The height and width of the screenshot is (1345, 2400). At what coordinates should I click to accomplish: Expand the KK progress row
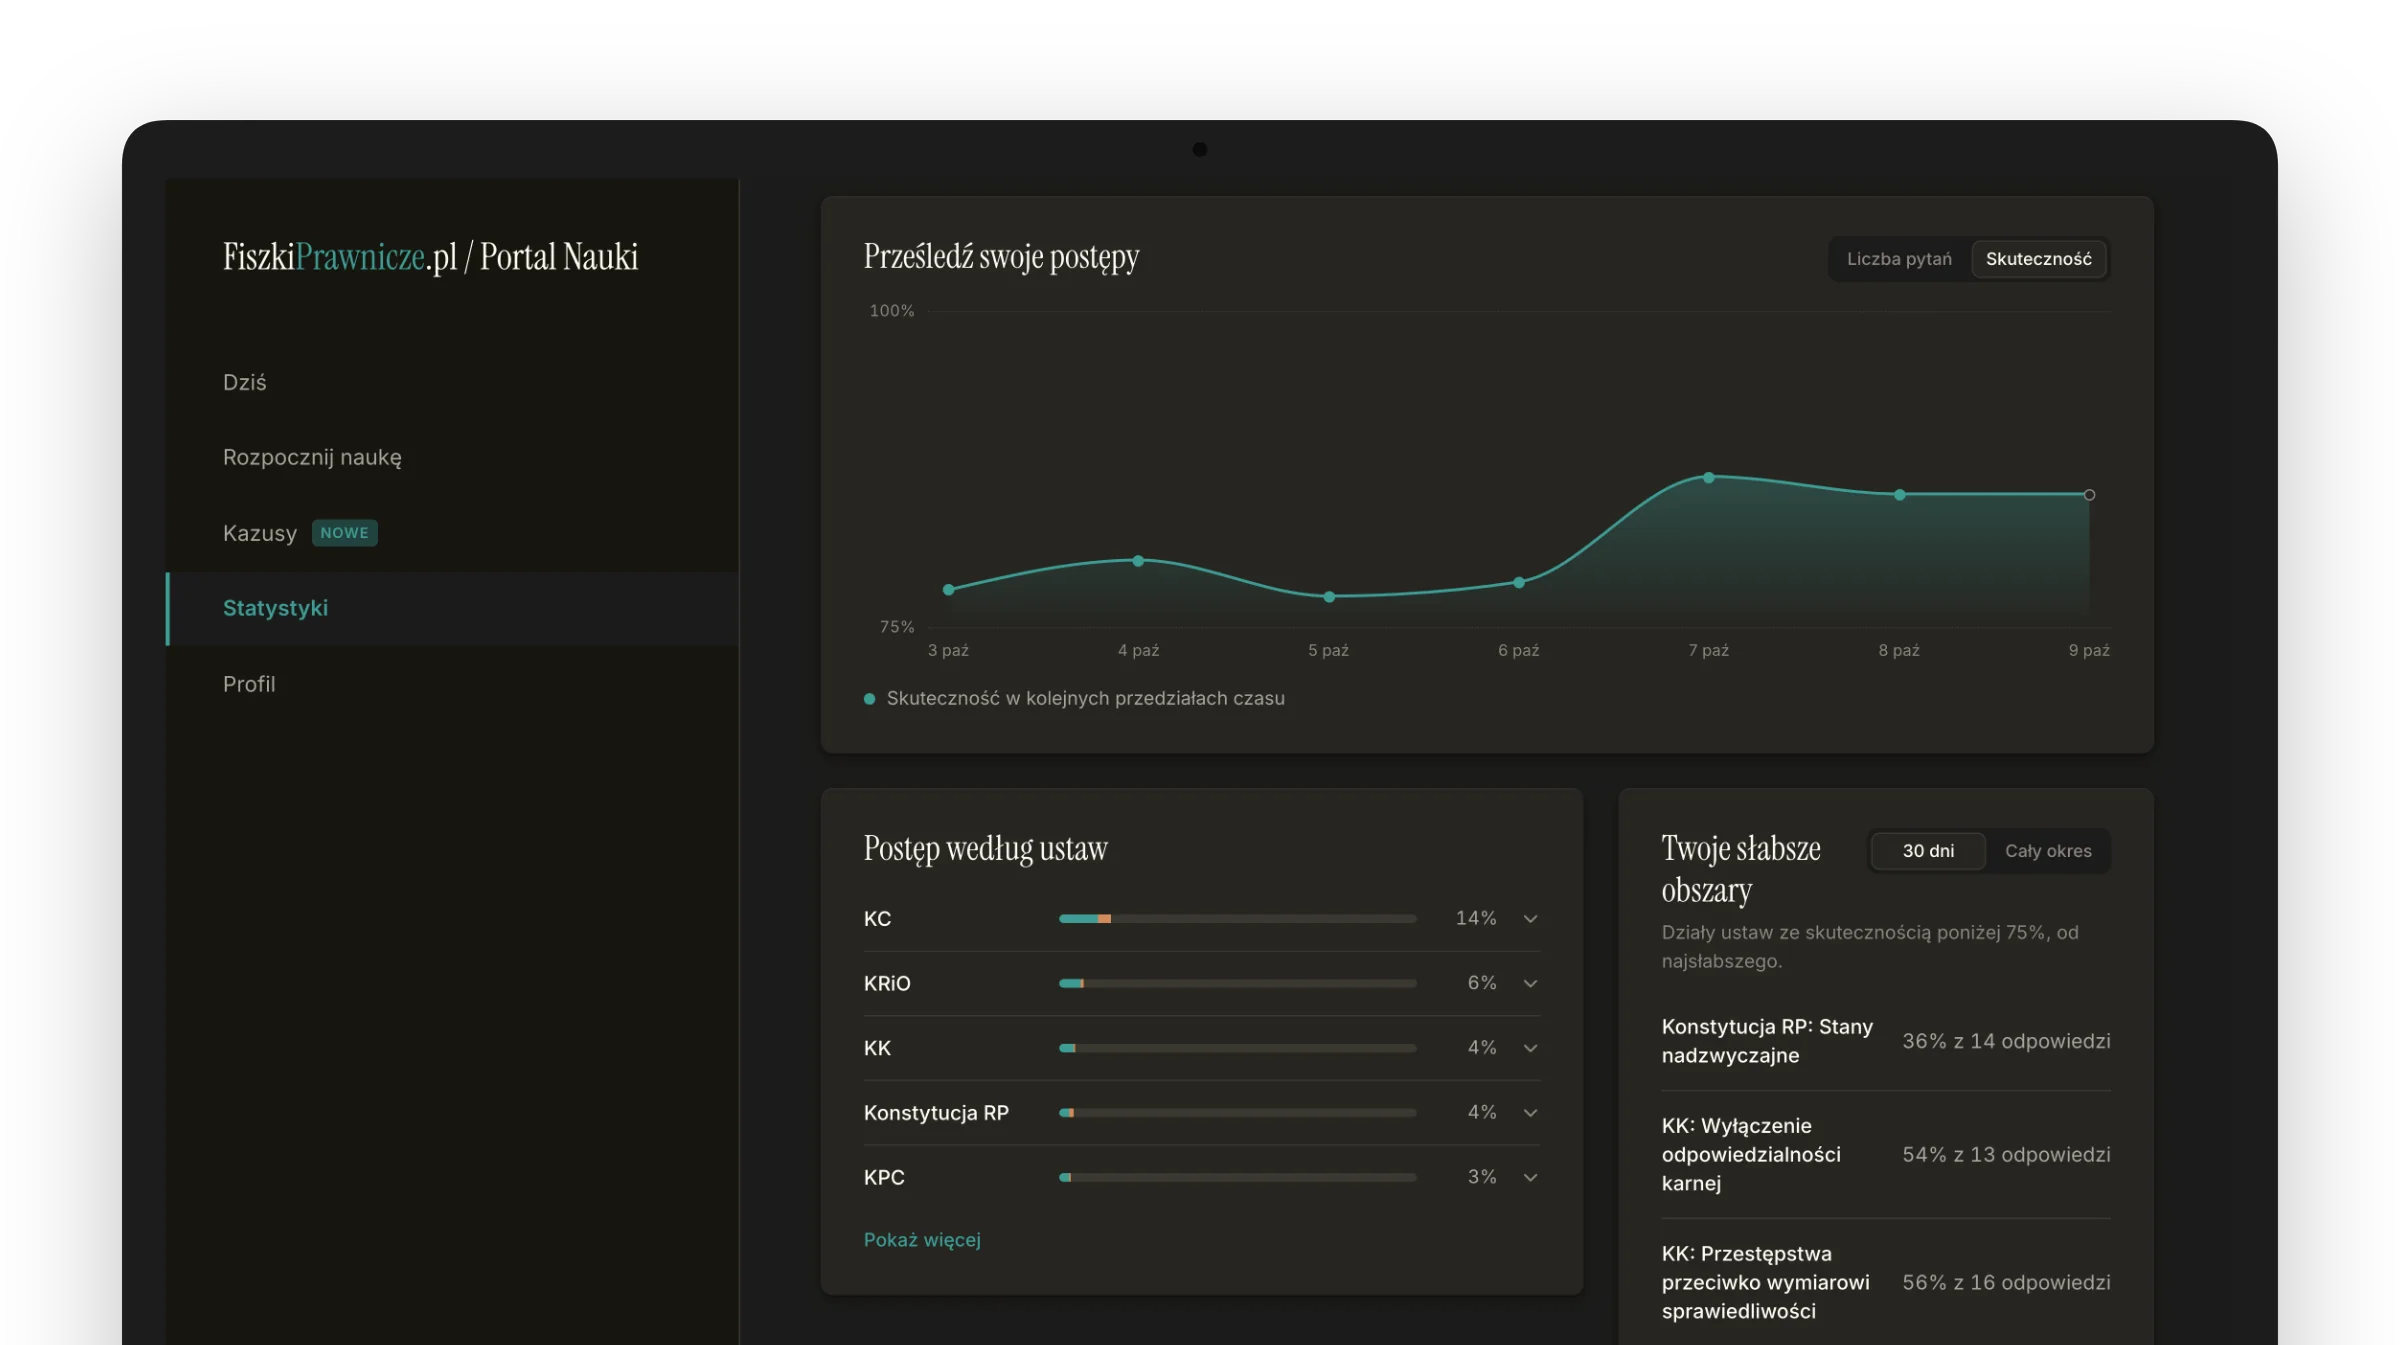(x=1530, y=1048)
